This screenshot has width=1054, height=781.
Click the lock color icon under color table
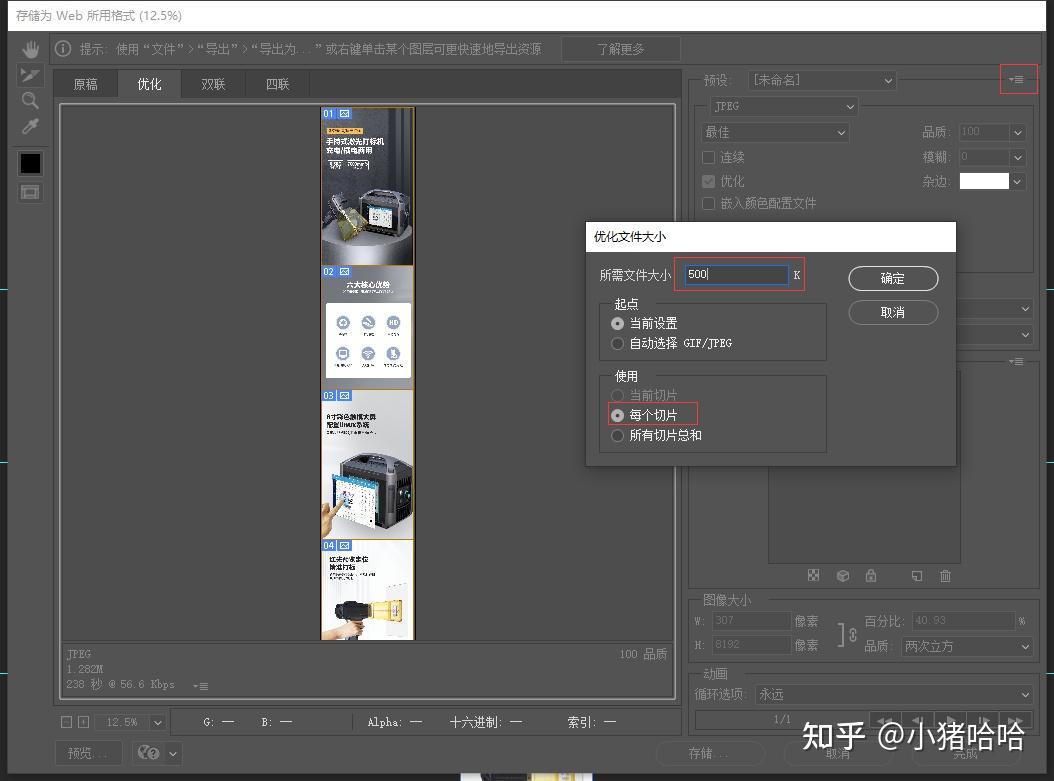(871, 575)
